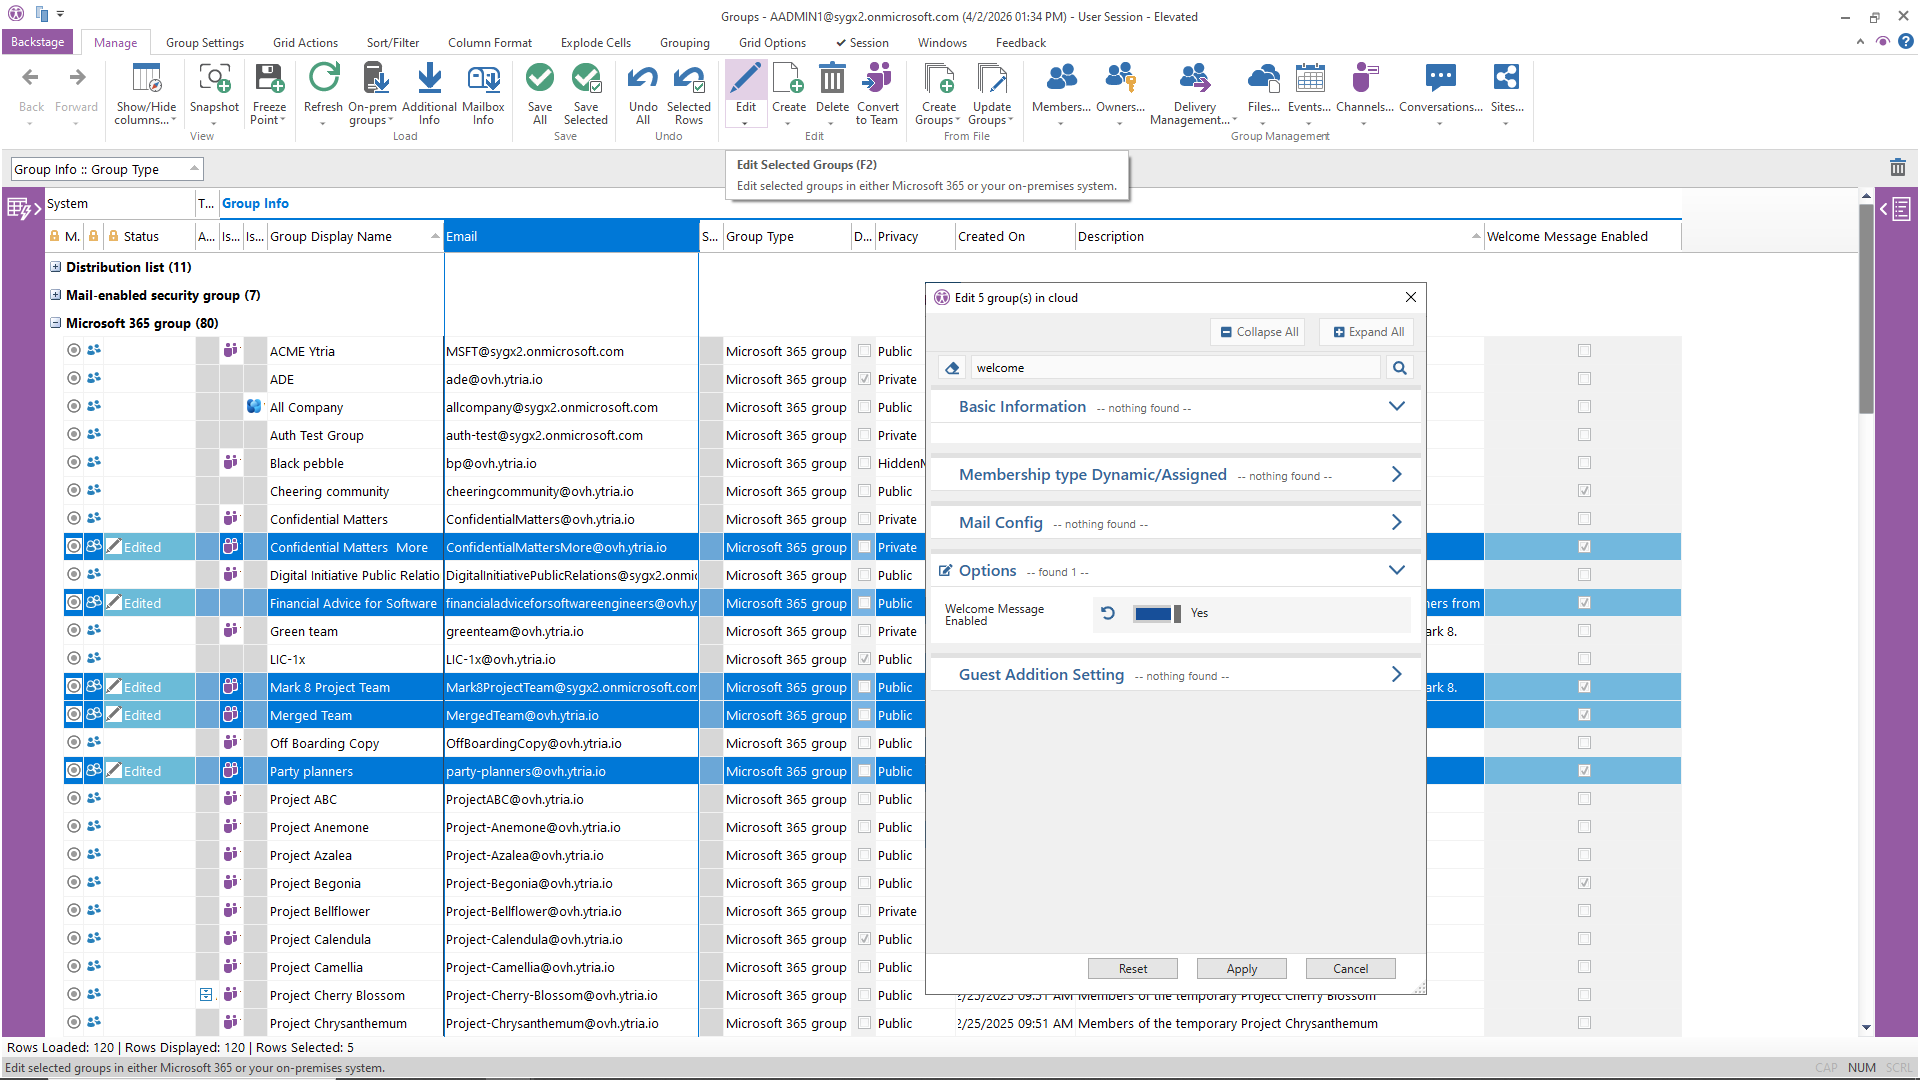Screen dimensions: 1920x1080
Task: Click the Collapse All button
Action: [1259, 332]
